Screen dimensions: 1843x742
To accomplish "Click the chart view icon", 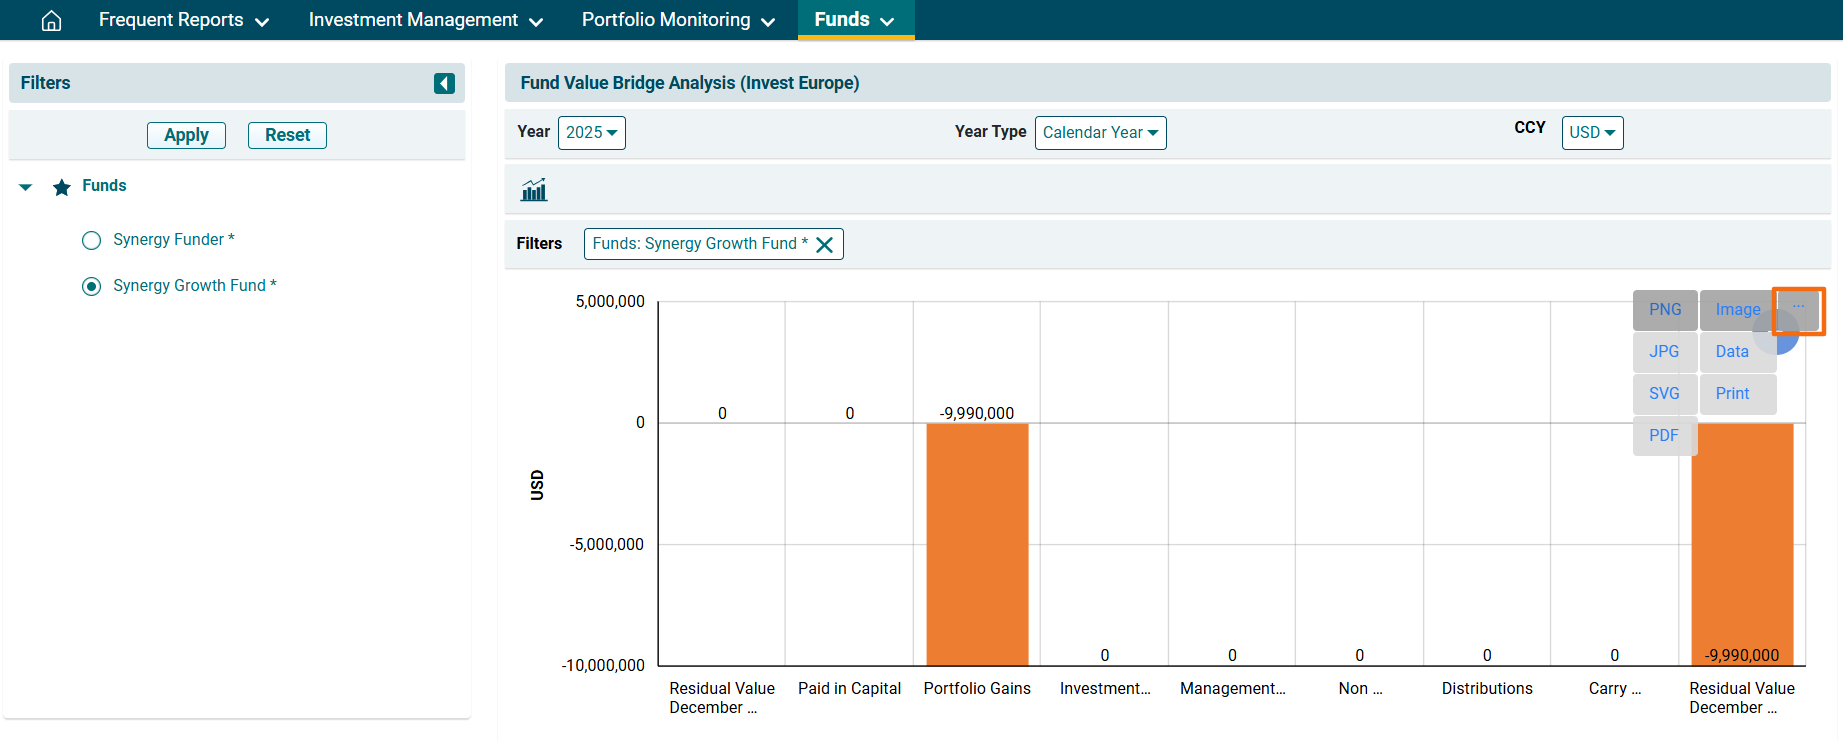I will (534, 190).
